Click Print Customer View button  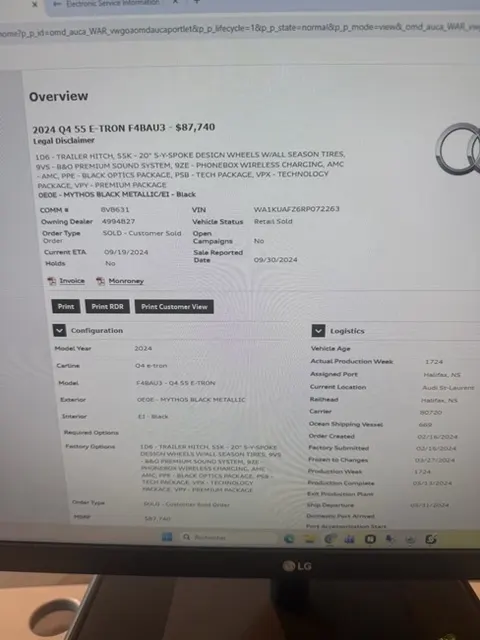[174, 307]
